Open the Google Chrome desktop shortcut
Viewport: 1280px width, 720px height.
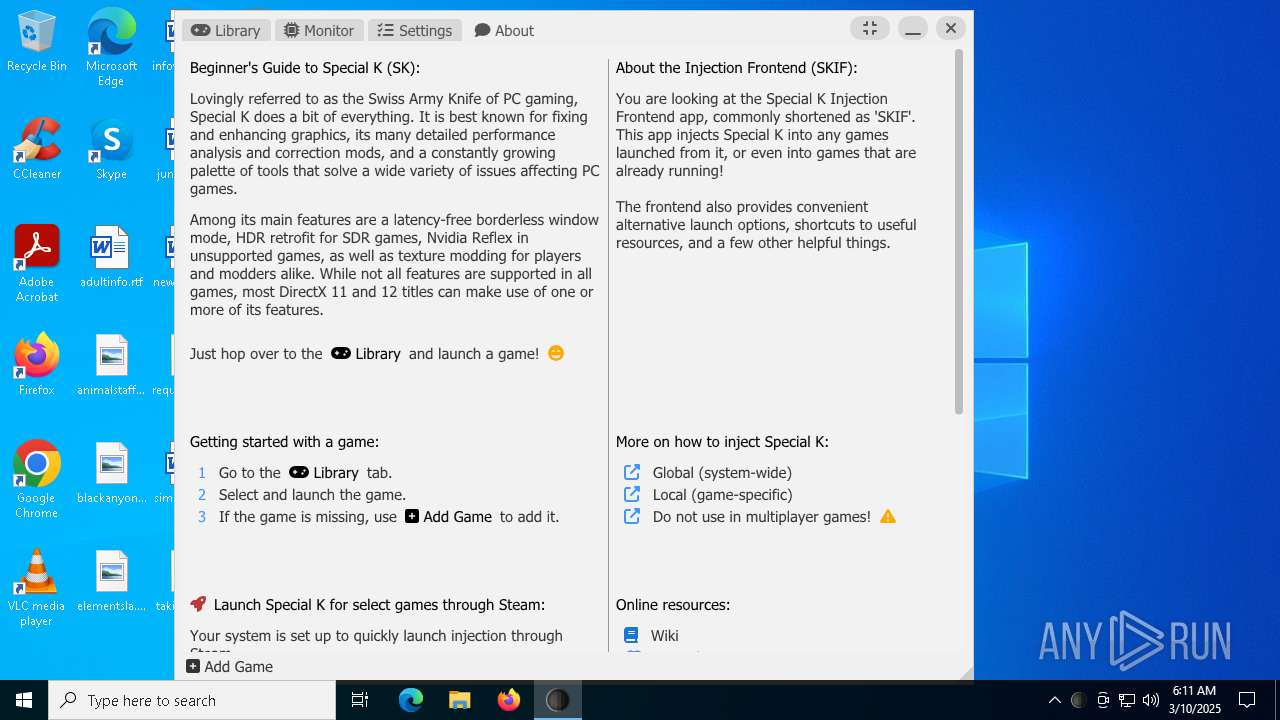37,479
